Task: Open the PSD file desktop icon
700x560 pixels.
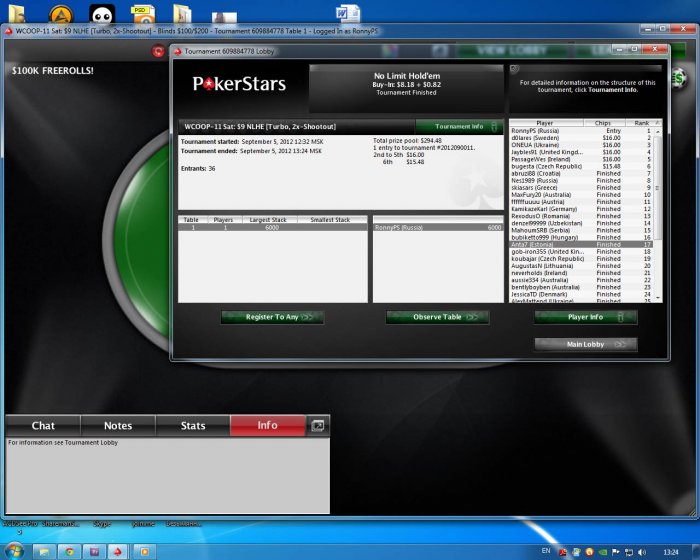Action: pos(143,14)
